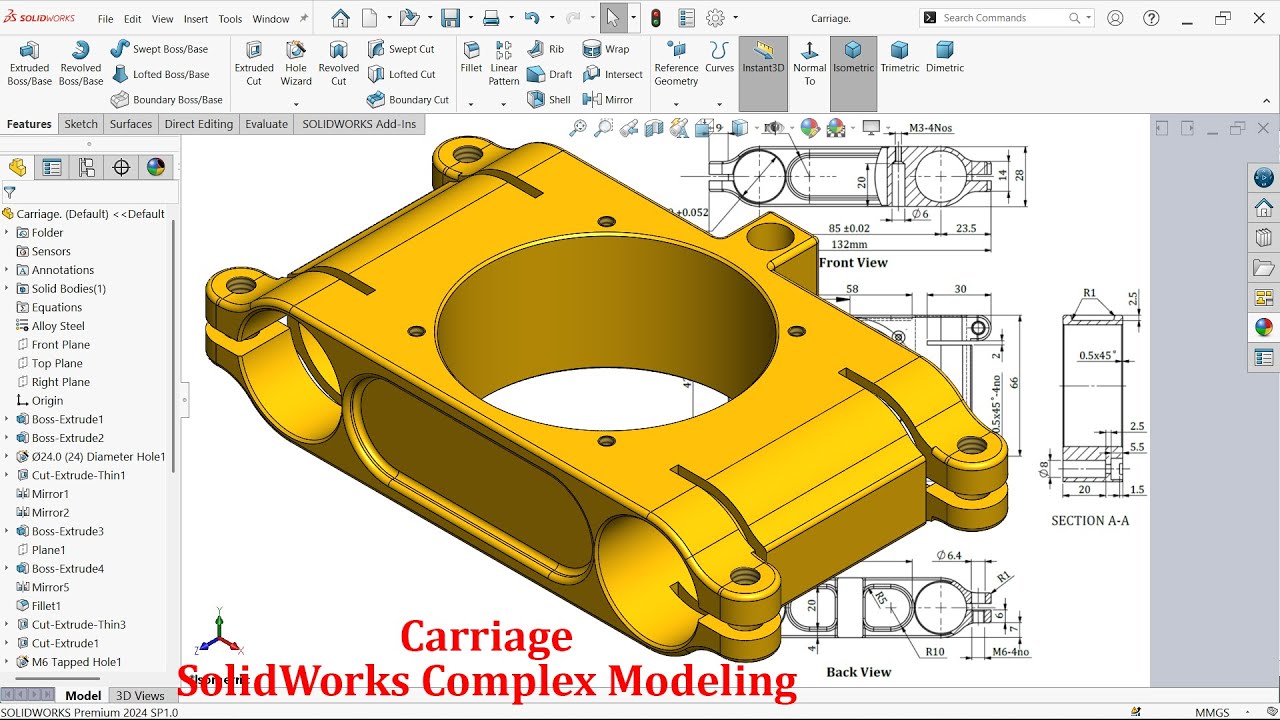This screenshot has height=720, width=1280.
Task: Select the Intersect tool
Action: tap(613, 74)
